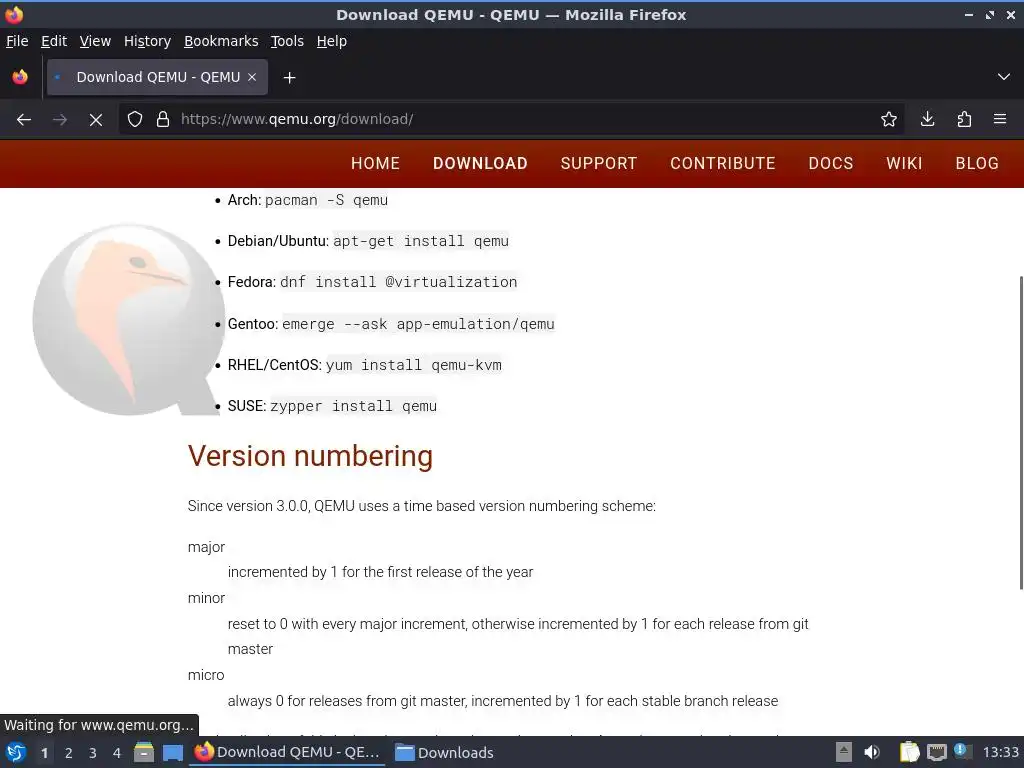Click the 'major' term label
This screenshot has width=1024, height=768.
[206, 547]
